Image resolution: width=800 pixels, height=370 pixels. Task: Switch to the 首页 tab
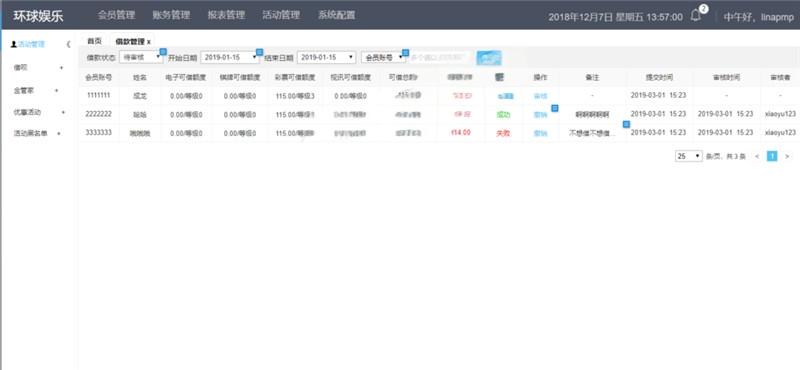coord(94,41)
